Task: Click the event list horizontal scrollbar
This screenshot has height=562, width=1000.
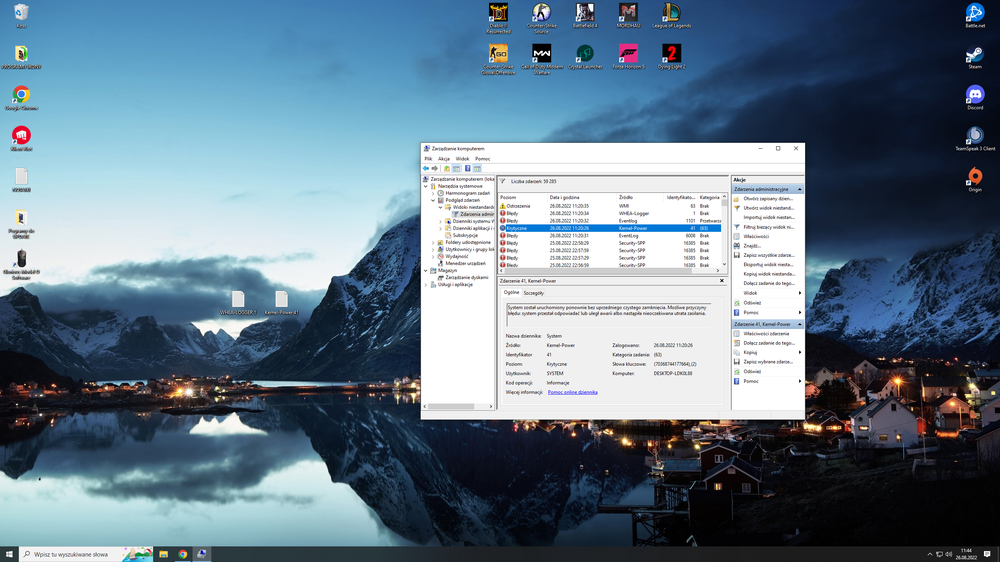Action: [x=610, y=270]
